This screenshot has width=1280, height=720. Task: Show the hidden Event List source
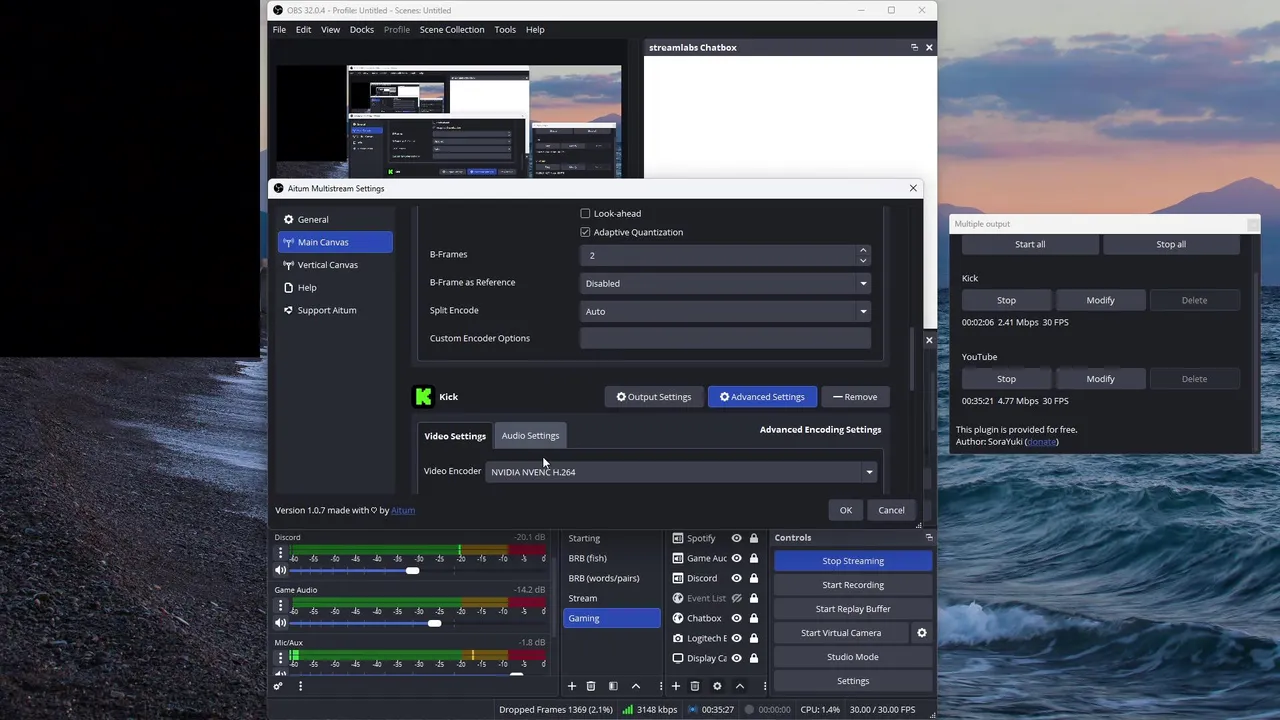pos(736,598)
